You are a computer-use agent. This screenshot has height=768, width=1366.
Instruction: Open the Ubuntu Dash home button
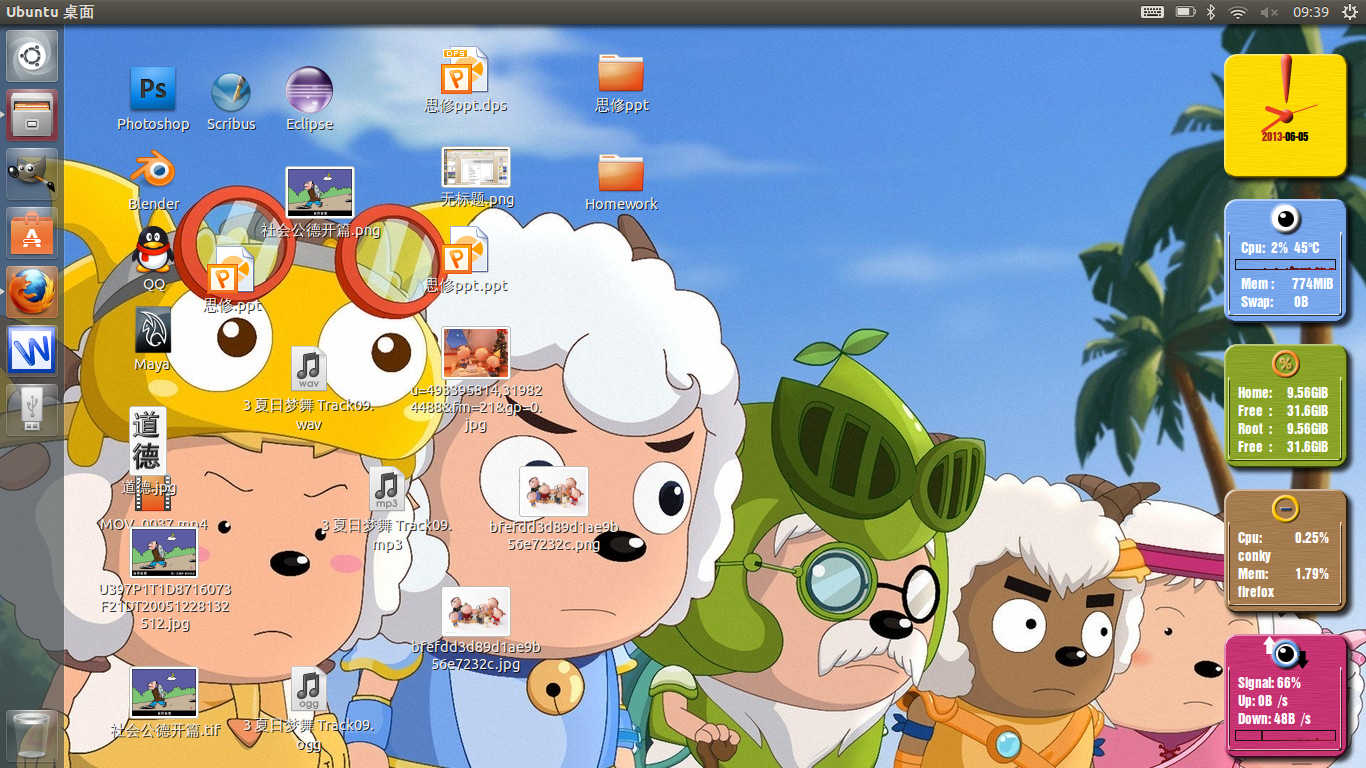click(32, 56)
